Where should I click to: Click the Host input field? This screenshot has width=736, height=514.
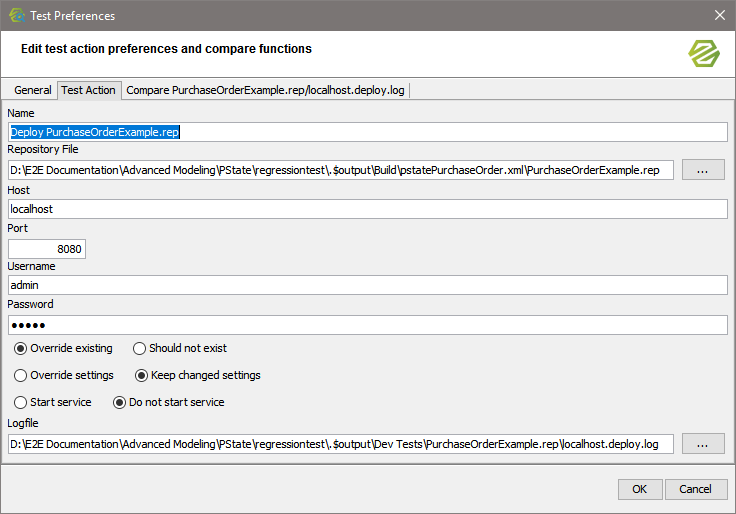(366, 209)
